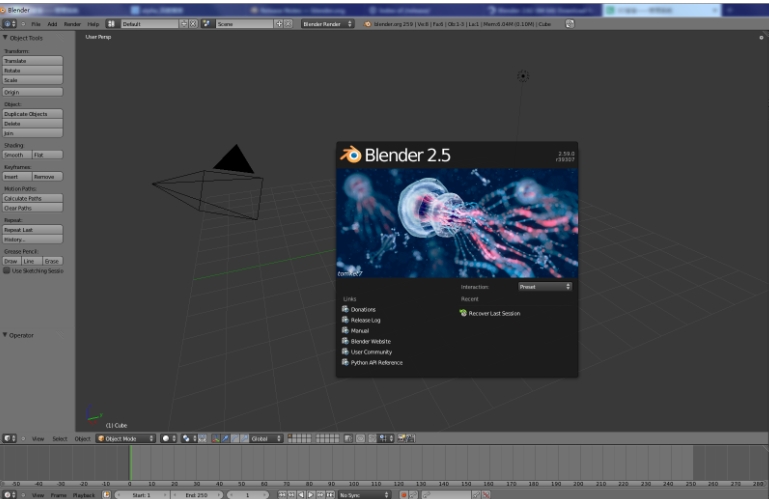Open the Object Mode dropdown
The height and width of the screenshot is (499, 769).
[x=126, y=438]
